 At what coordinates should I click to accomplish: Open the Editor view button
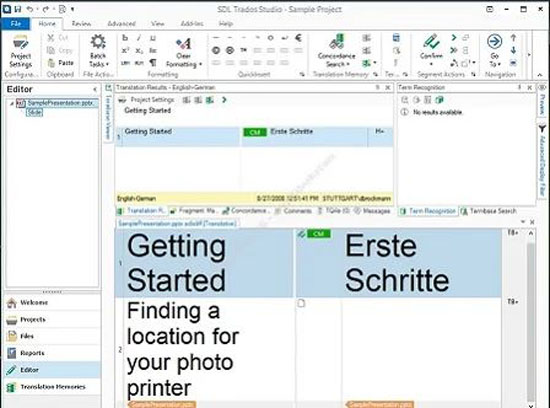pos(53,370)
